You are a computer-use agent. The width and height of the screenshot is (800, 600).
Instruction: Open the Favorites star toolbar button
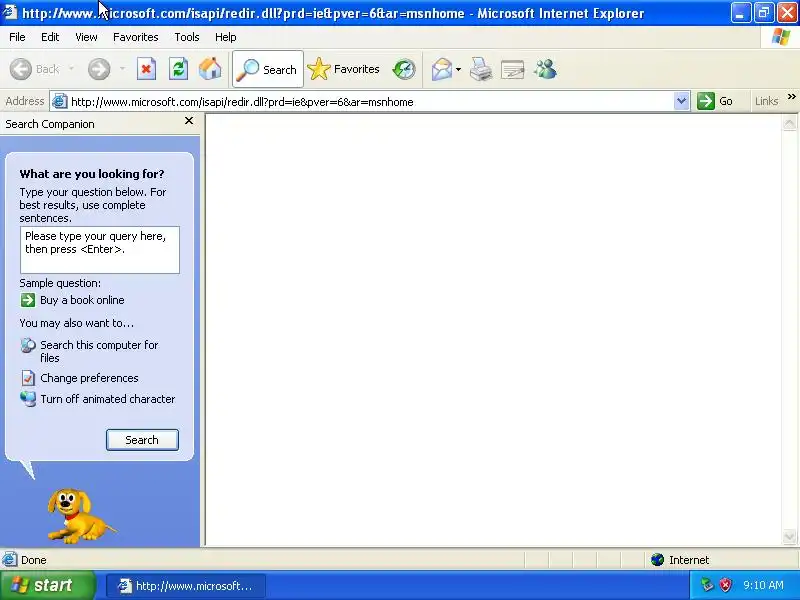pos(344,69)
